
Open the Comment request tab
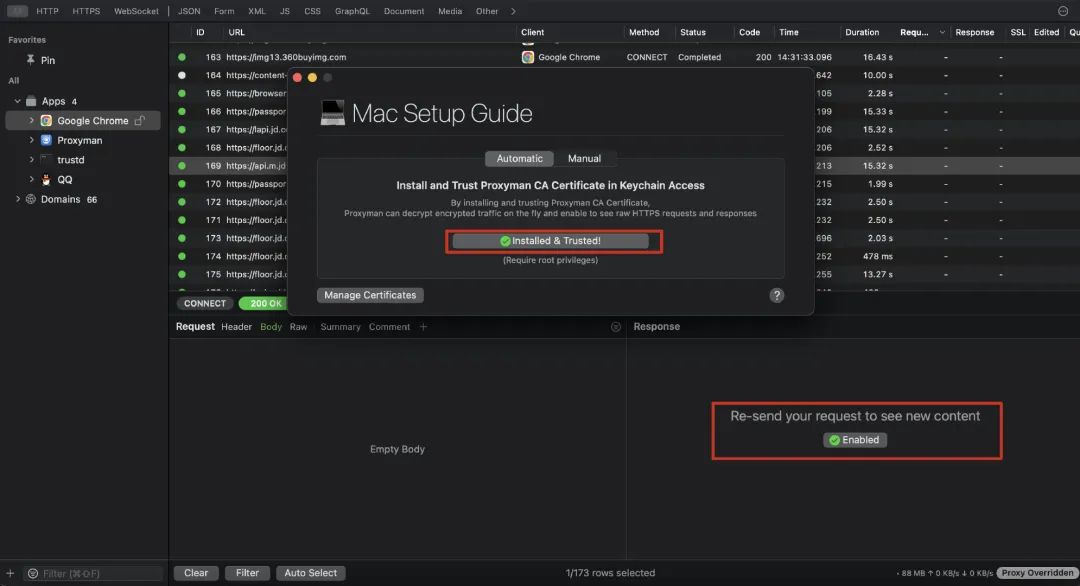point(389,327)
